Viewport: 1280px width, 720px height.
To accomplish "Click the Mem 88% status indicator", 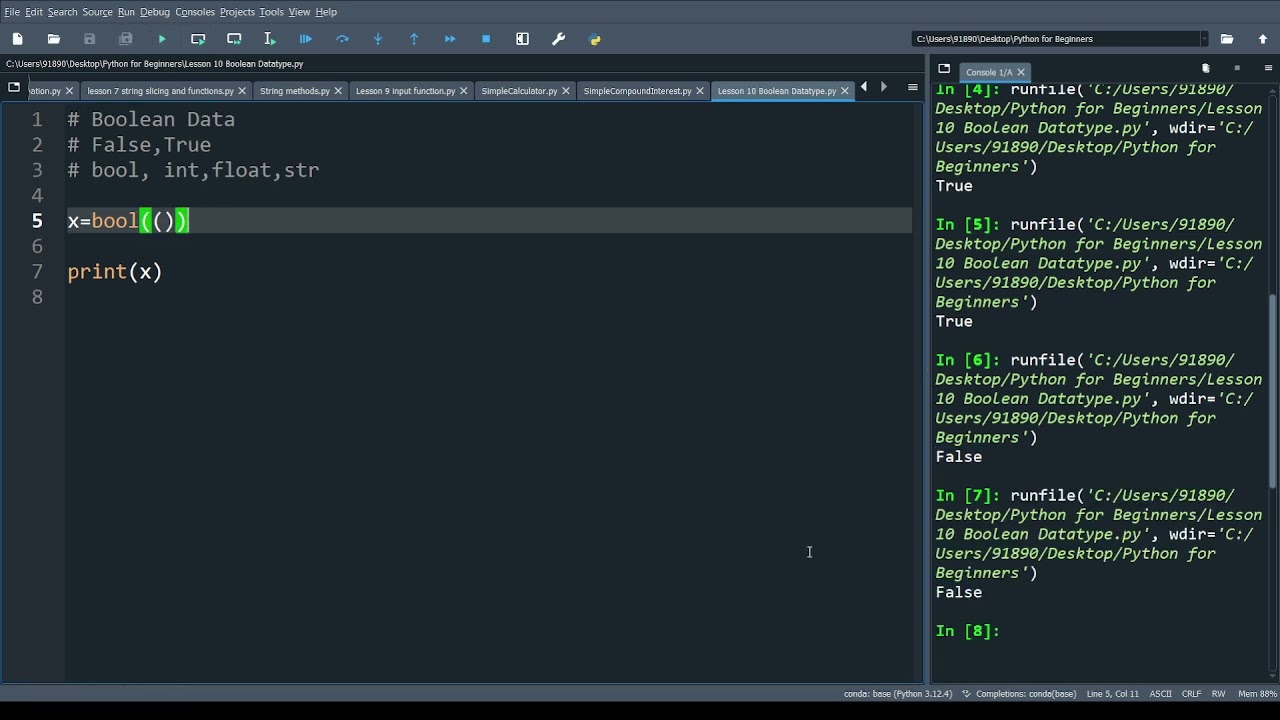I will [1257, 694].
